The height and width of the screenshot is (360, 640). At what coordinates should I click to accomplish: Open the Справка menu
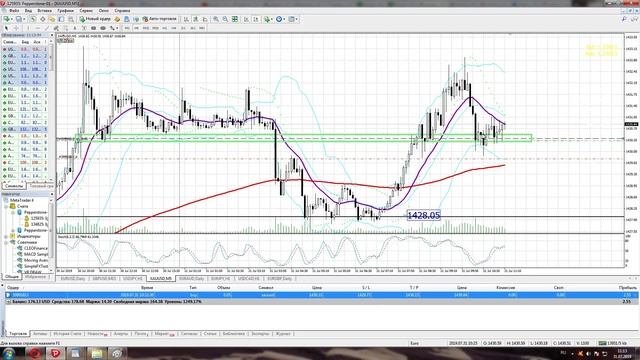tap(122, 11)
